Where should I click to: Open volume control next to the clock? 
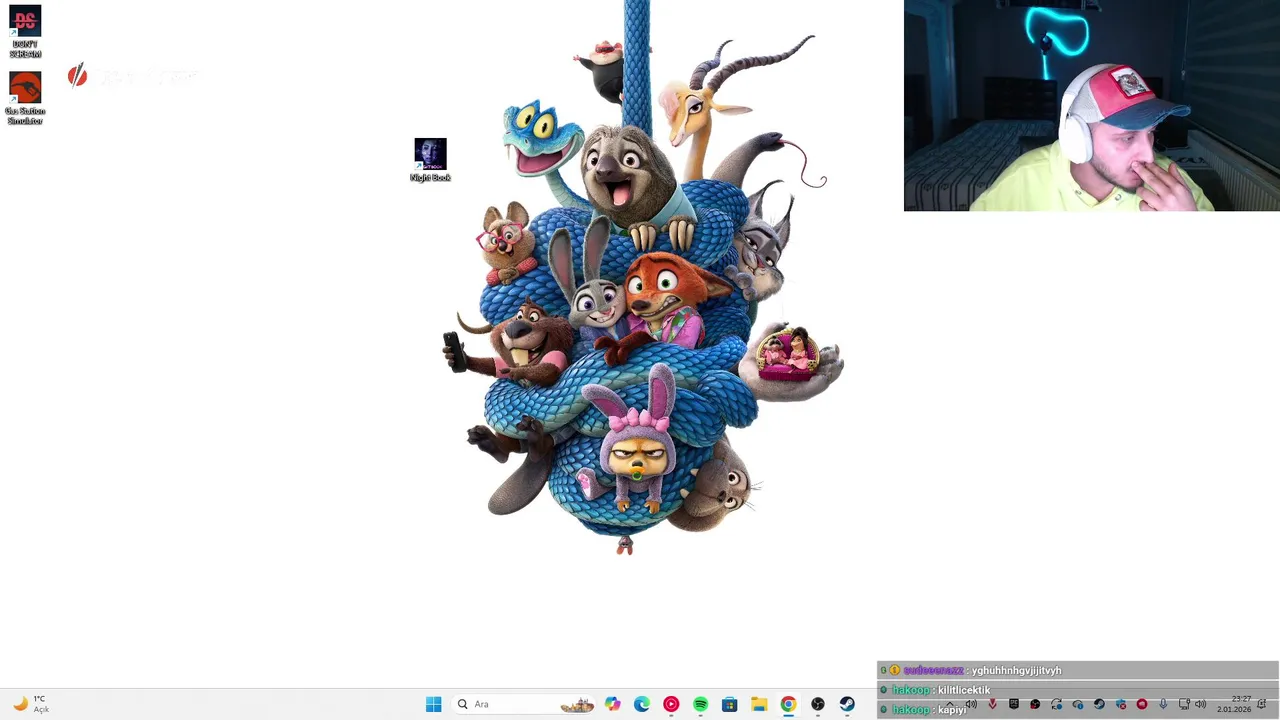[1200, 704]
